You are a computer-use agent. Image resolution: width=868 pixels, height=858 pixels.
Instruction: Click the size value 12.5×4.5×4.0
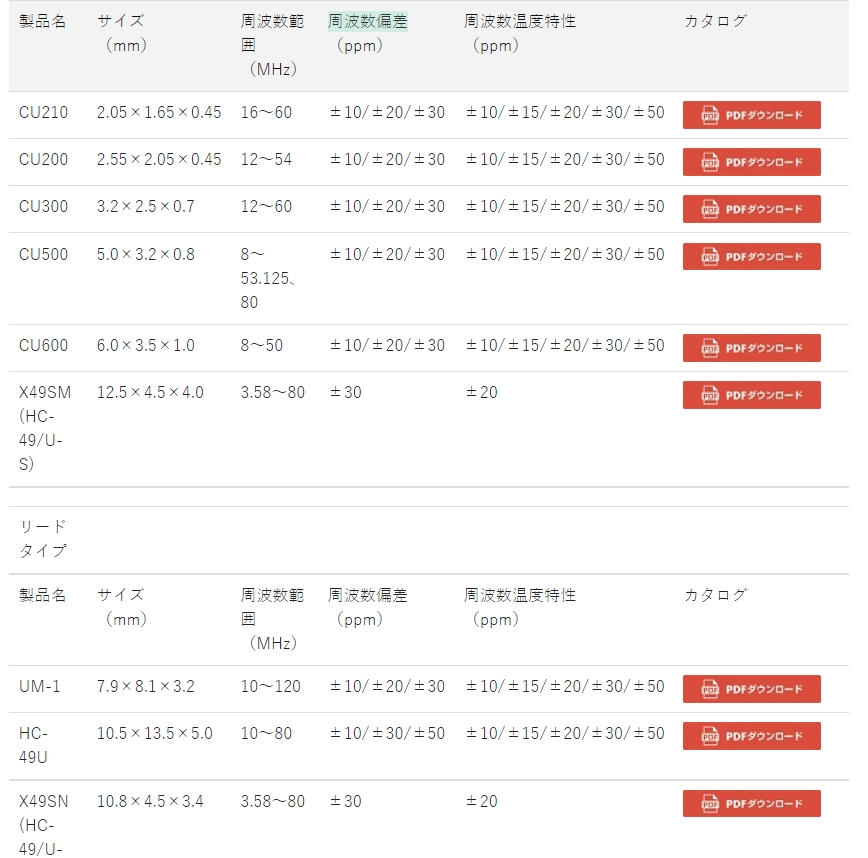150,392
